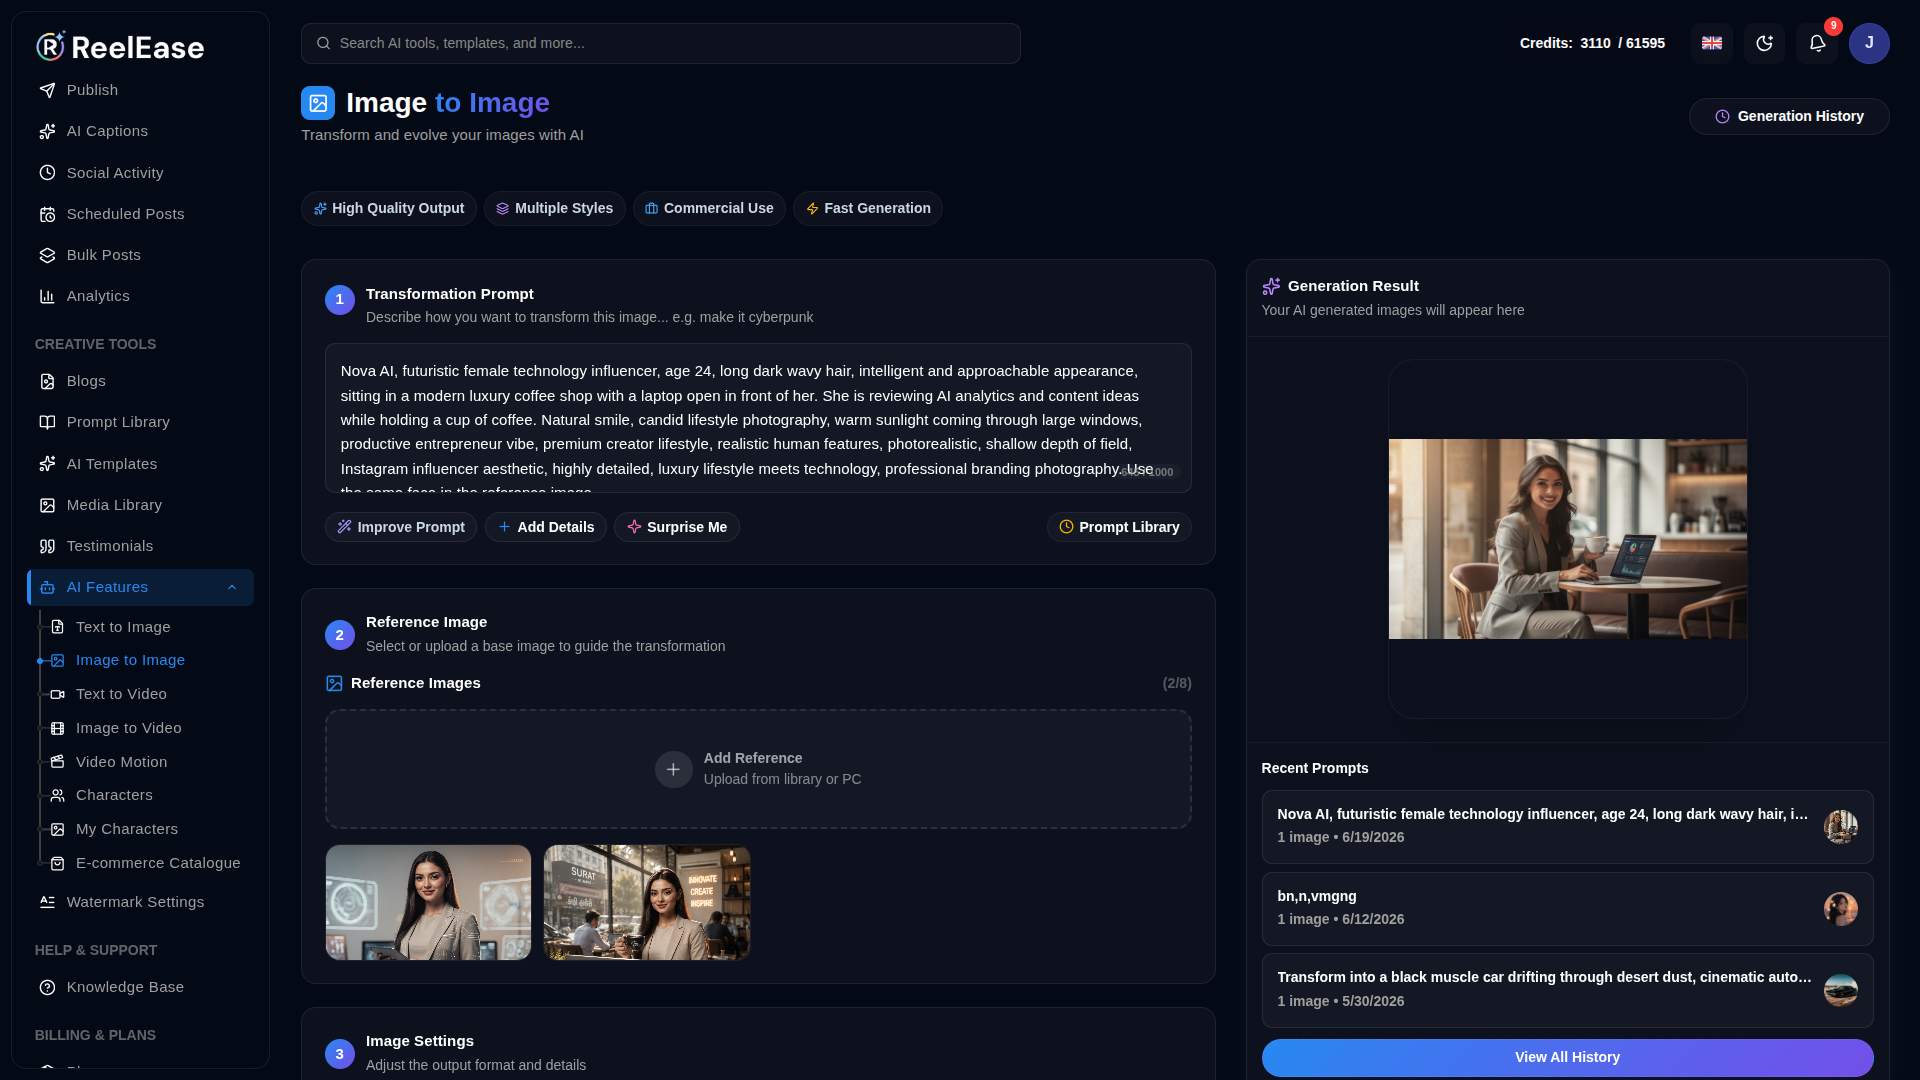This screenshot has width=1920, height=1080.
Task: Open the generated result image
Action: [x=1567, y=539]
